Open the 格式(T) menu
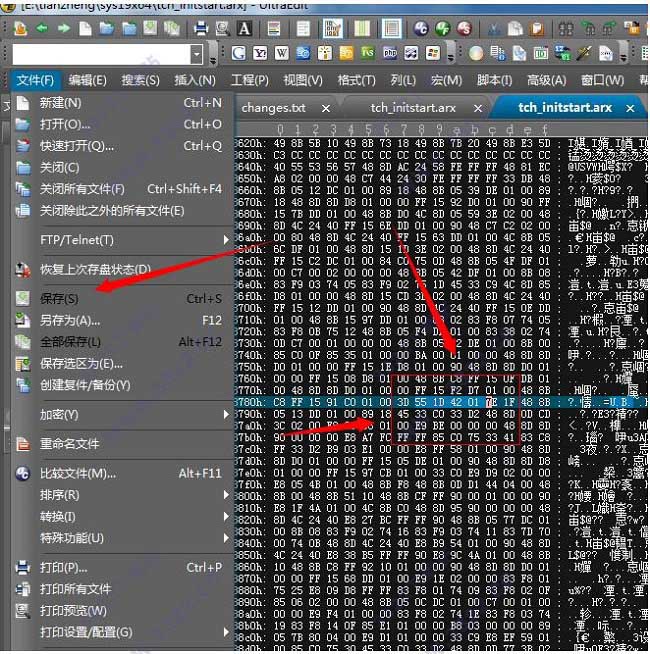Screen dimensions: 650x654 (356, 80)
